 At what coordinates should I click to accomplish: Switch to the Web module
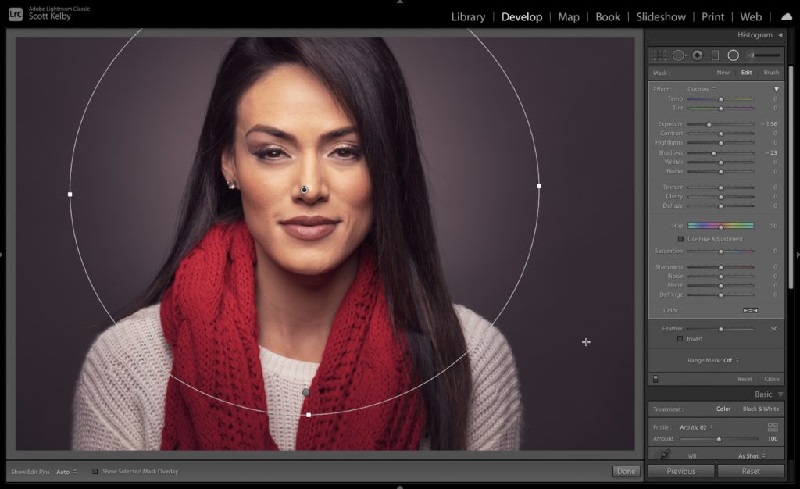tap(751, 17)
